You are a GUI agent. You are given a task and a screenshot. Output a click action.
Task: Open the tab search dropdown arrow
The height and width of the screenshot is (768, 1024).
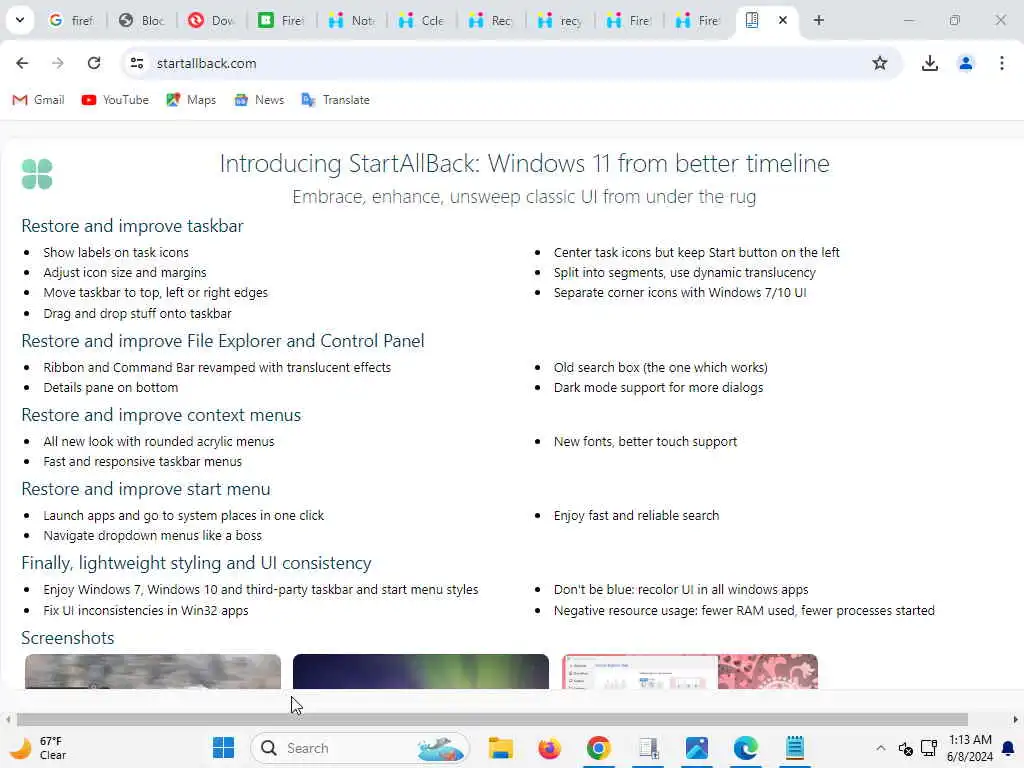[x=20, y=20]
